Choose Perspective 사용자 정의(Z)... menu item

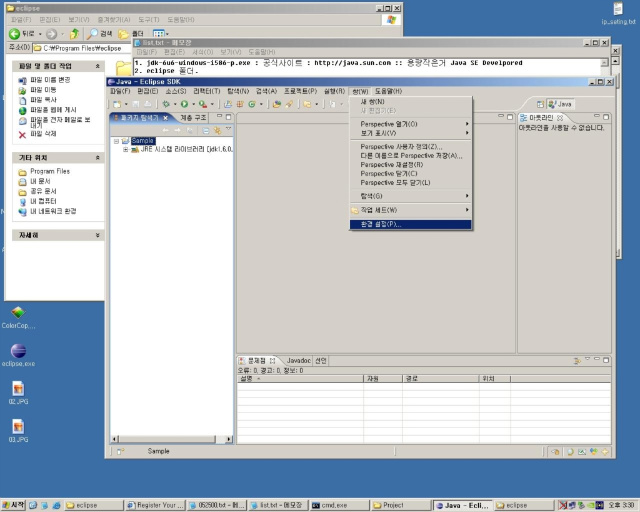(x=411, y=147)
